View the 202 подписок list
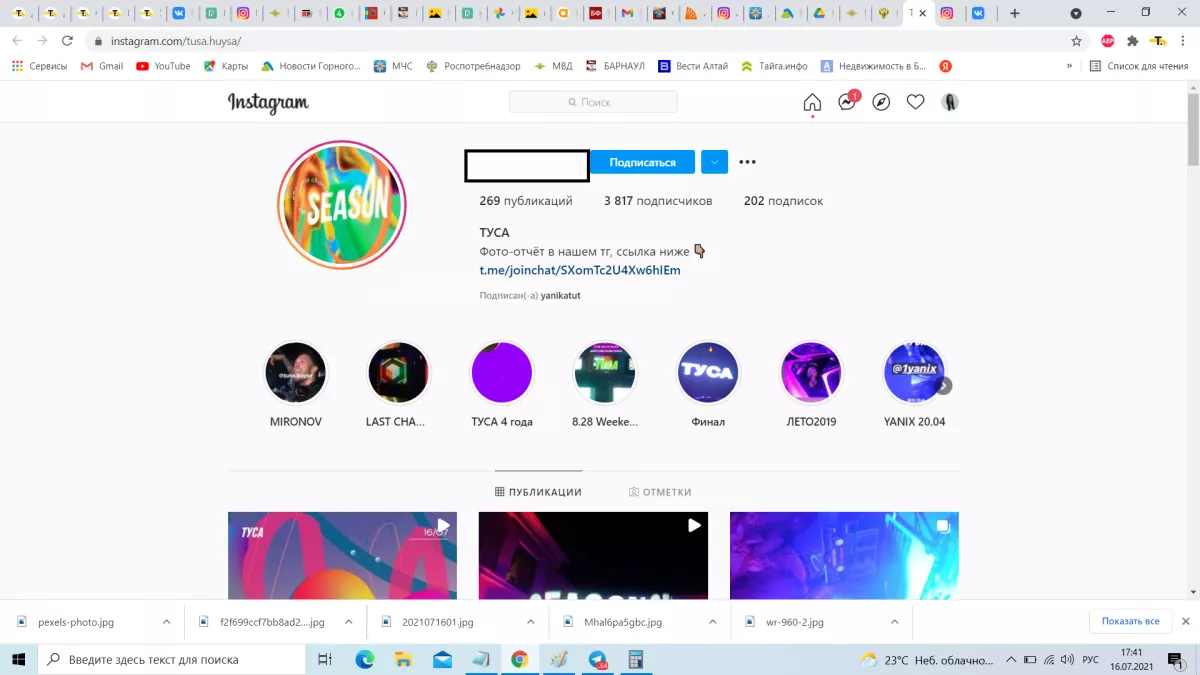Image resolution: width=1200 pixels, height=675 pixels. click(784, 201)
